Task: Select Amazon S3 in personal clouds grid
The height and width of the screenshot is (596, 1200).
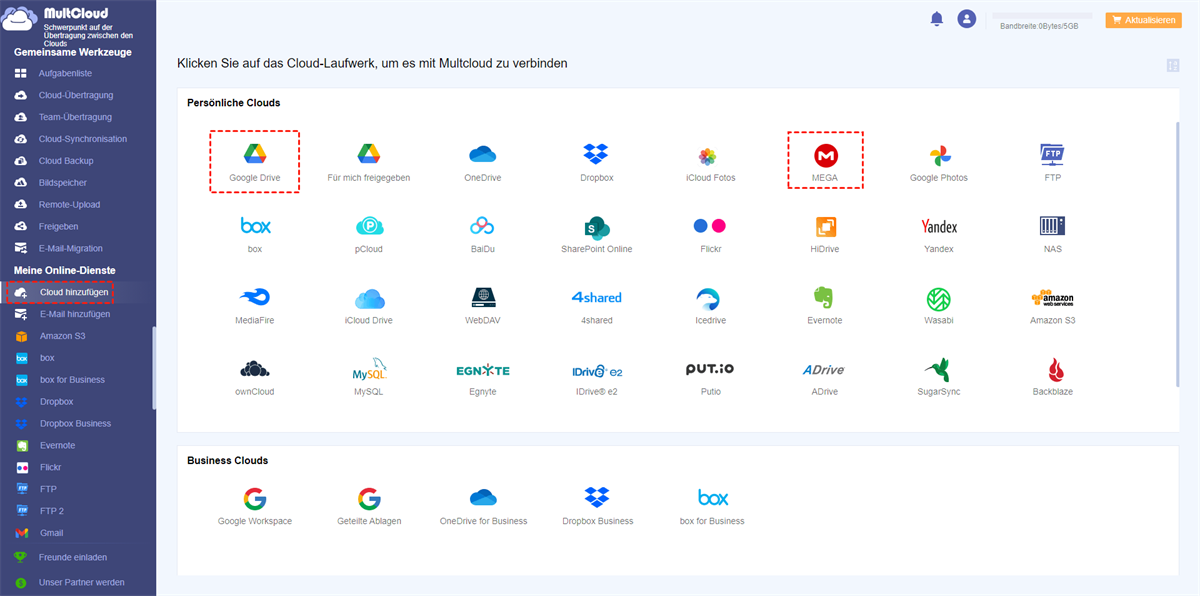Action: (x=1053, y=298)
